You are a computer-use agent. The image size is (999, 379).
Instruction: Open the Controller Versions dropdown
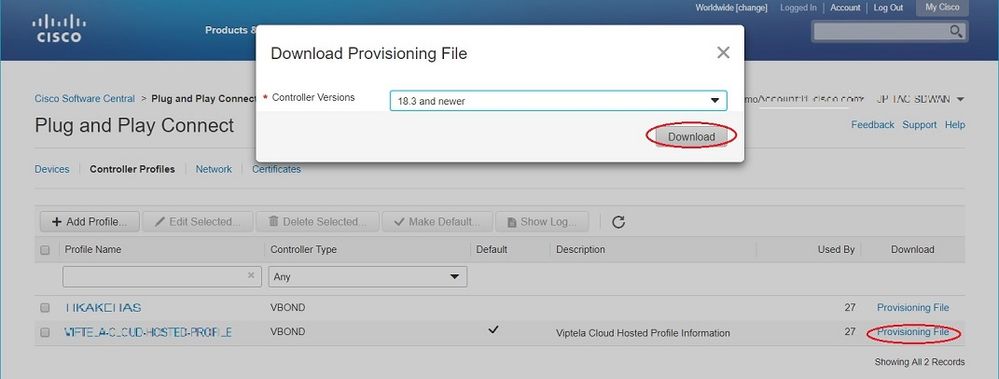(x=558, y=101)
